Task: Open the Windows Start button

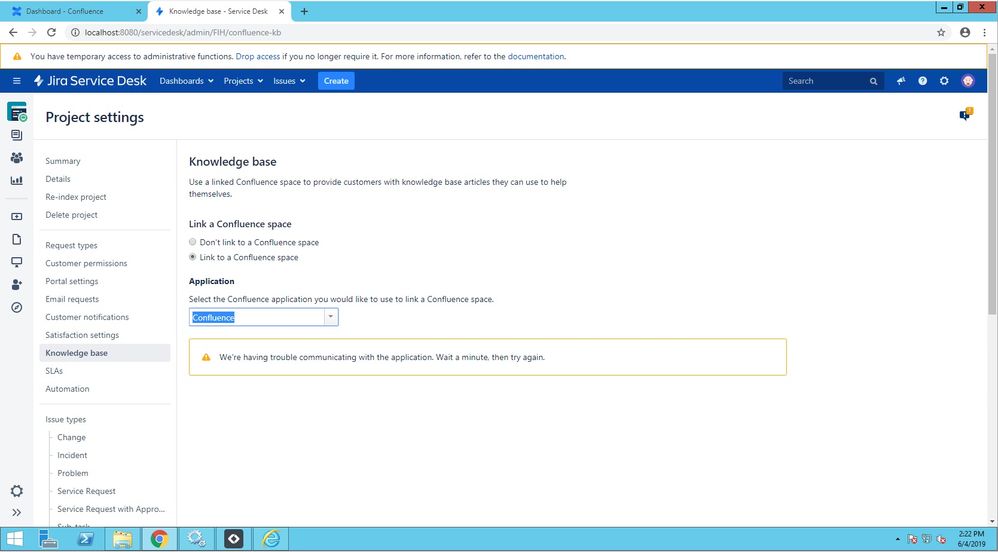Action: pyautogui.click(x=14, y=539)
